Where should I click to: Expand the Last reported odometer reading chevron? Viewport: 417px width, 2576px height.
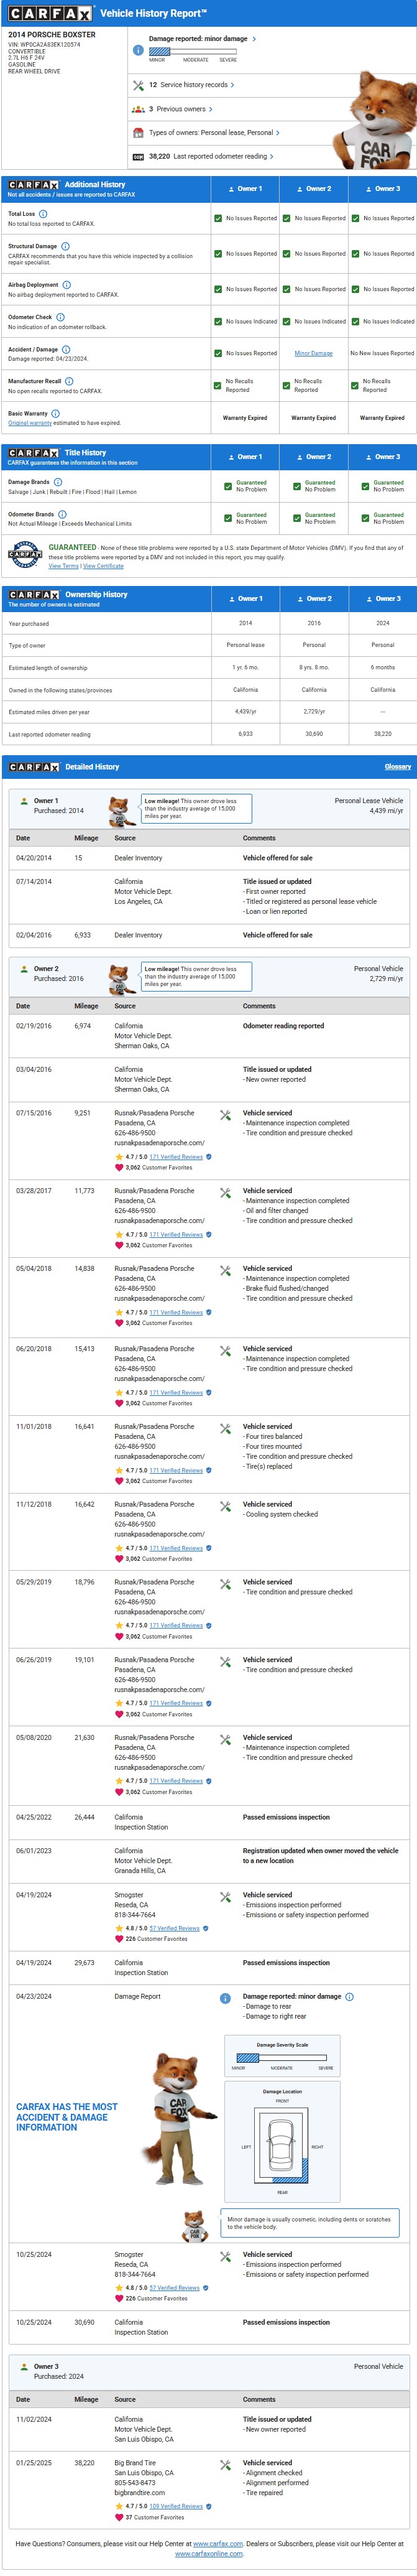(x=271, y=157)
